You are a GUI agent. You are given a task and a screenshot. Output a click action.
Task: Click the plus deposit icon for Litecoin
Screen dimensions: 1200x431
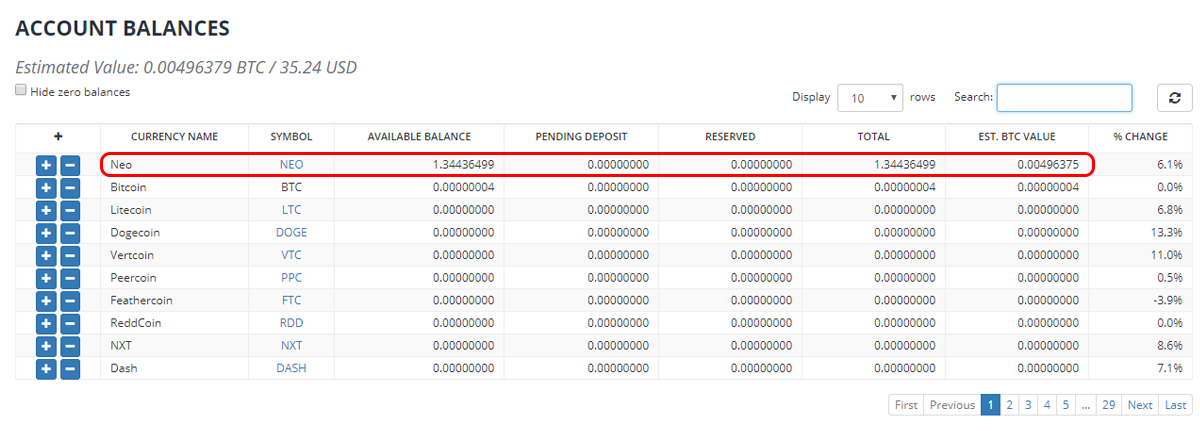(x=46, y=210)
